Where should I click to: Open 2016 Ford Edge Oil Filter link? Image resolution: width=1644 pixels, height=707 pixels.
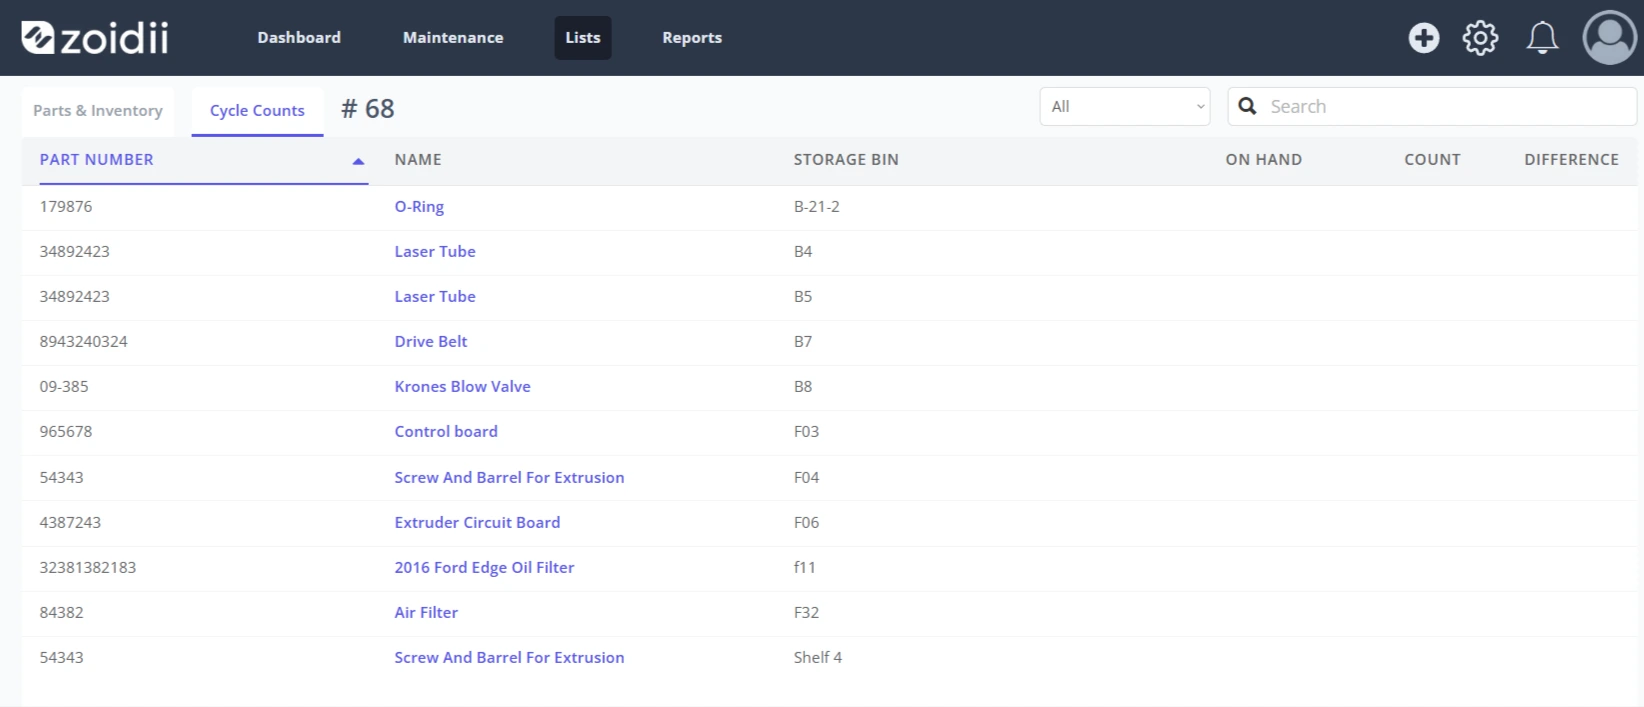click(x=484, y=568)
